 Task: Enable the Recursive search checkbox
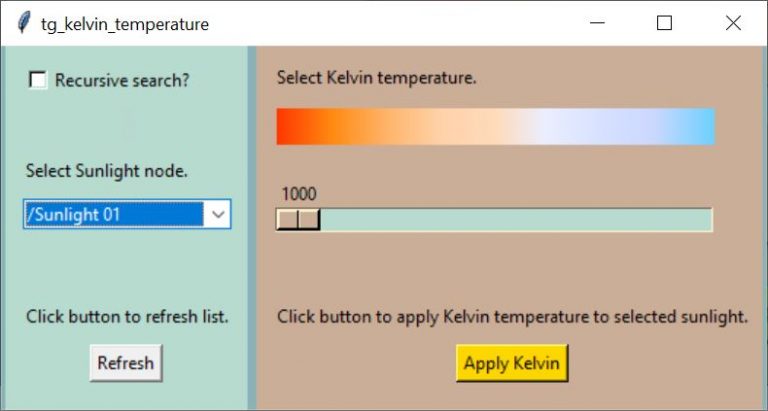(x=38, y=80)
